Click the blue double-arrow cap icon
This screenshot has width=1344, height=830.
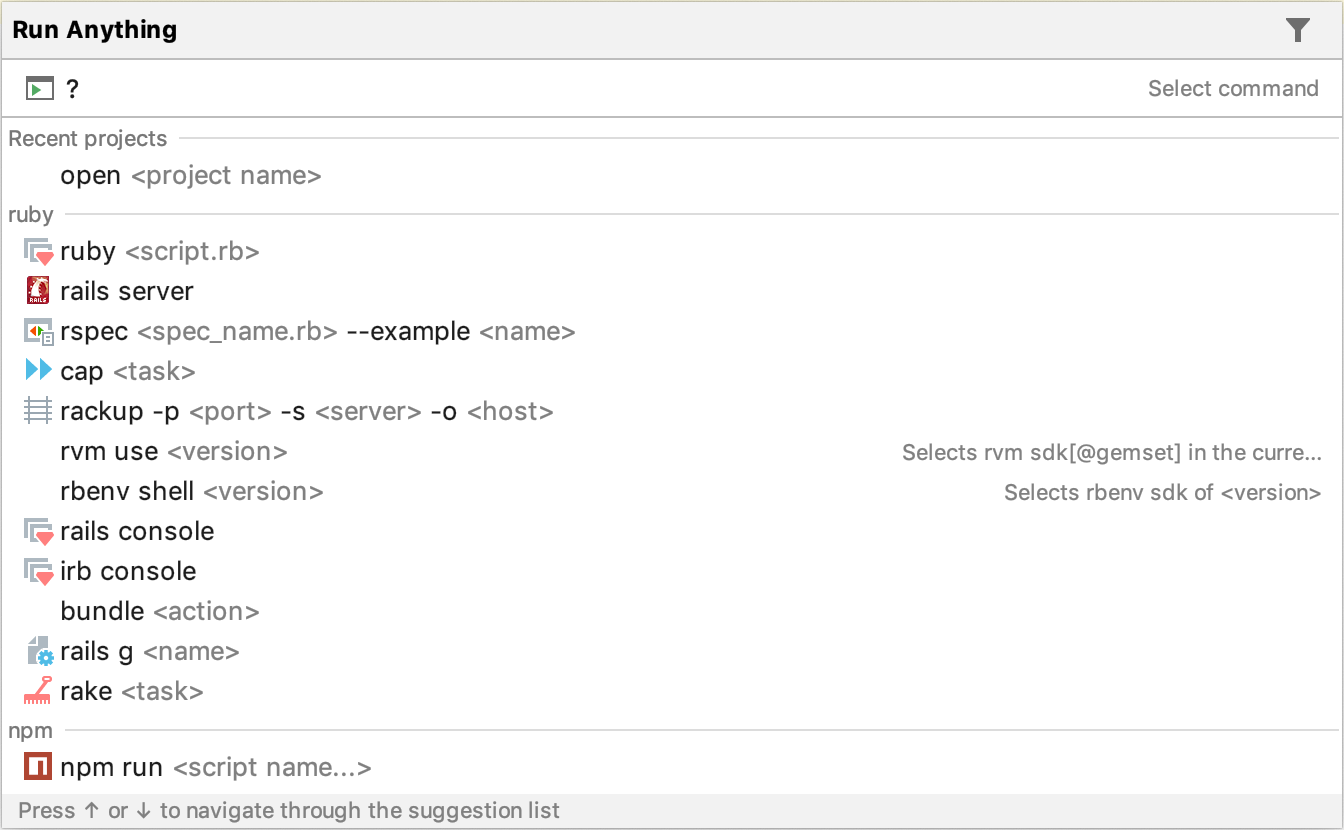(38, 371)
